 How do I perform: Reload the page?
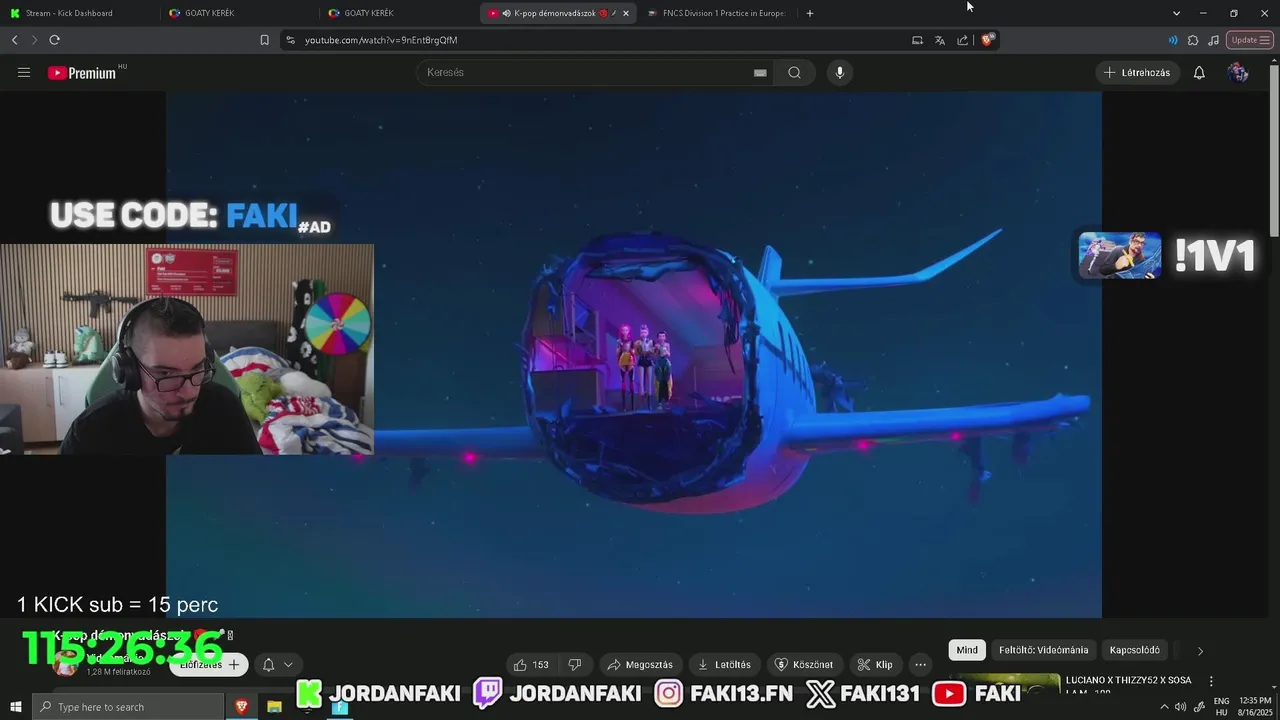pyautogui.click(x=54, y=40)
